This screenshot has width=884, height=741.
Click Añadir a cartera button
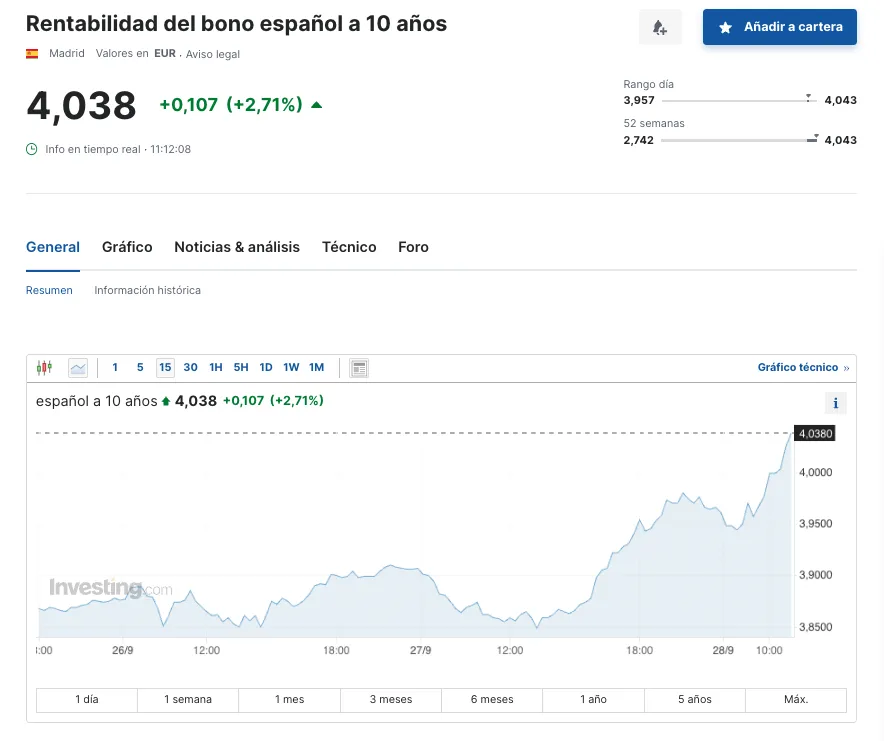(780, 27)
